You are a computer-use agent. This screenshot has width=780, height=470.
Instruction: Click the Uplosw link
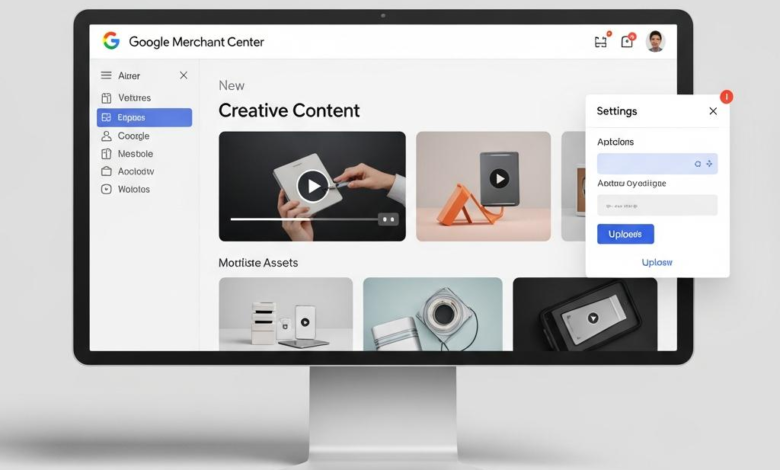657,262
